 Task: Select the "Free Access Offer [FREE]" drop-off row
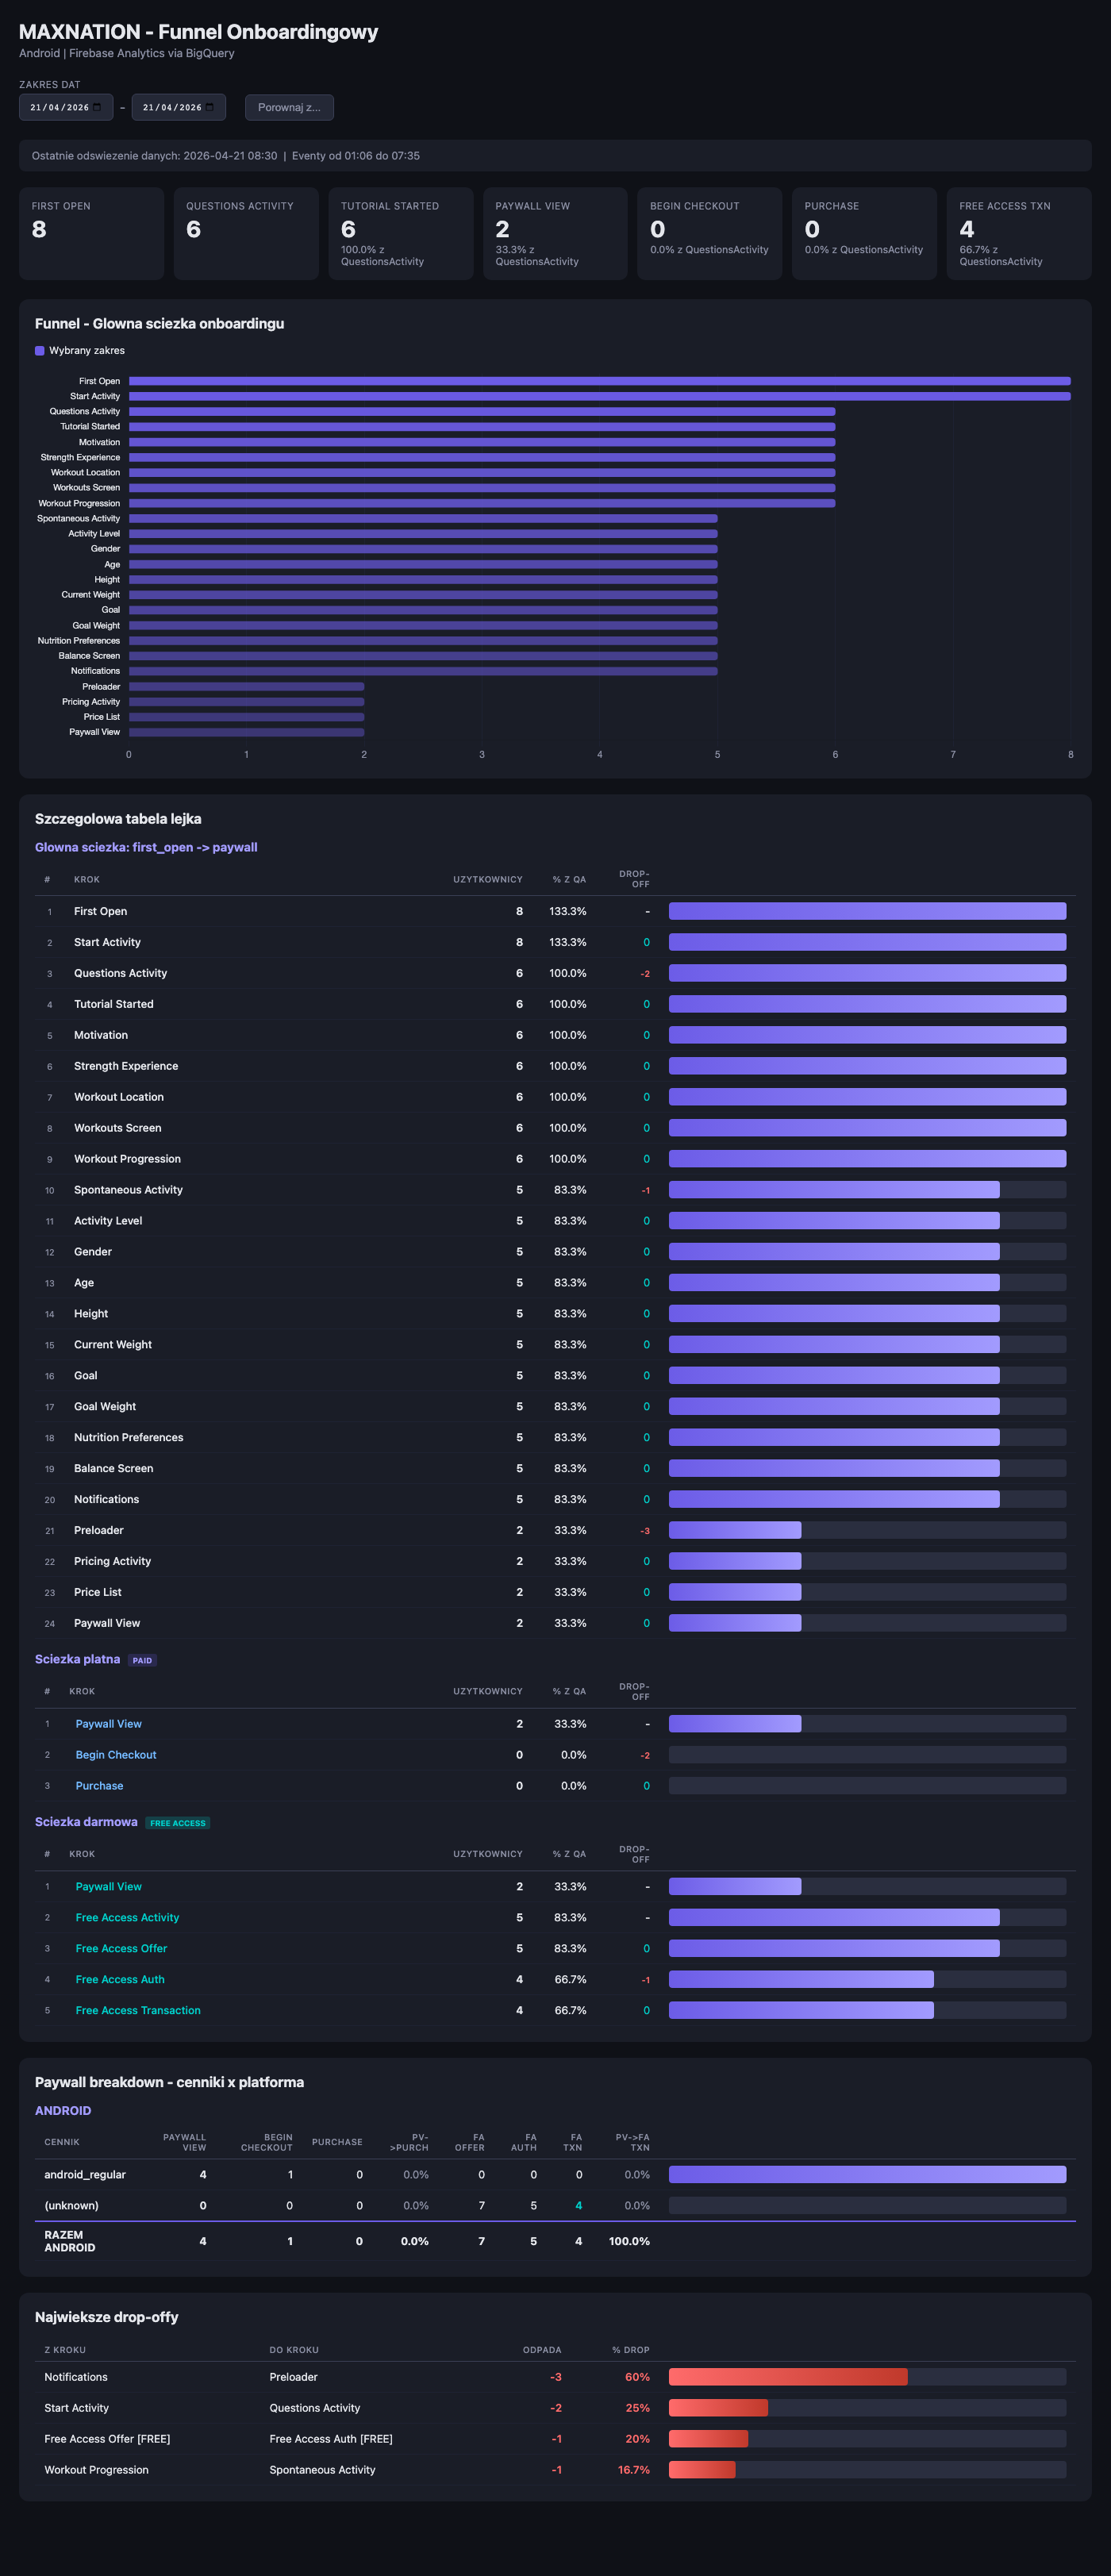[x=555, y=2440]
